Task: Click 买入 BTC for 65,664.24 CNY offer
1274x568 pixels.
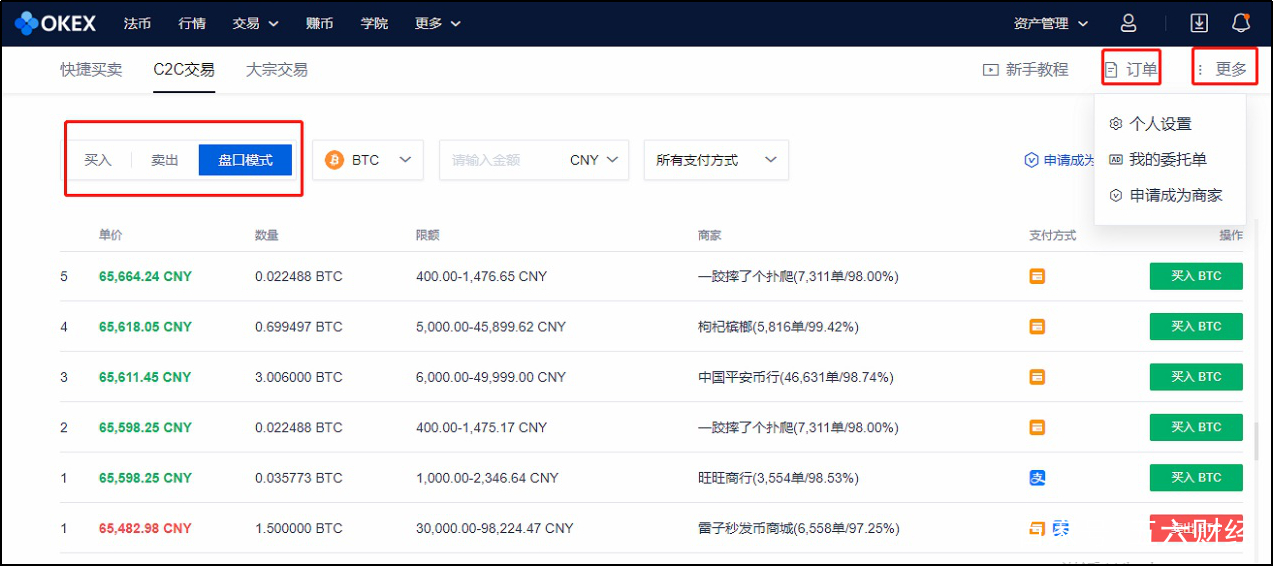Action: click(1196, 276)
